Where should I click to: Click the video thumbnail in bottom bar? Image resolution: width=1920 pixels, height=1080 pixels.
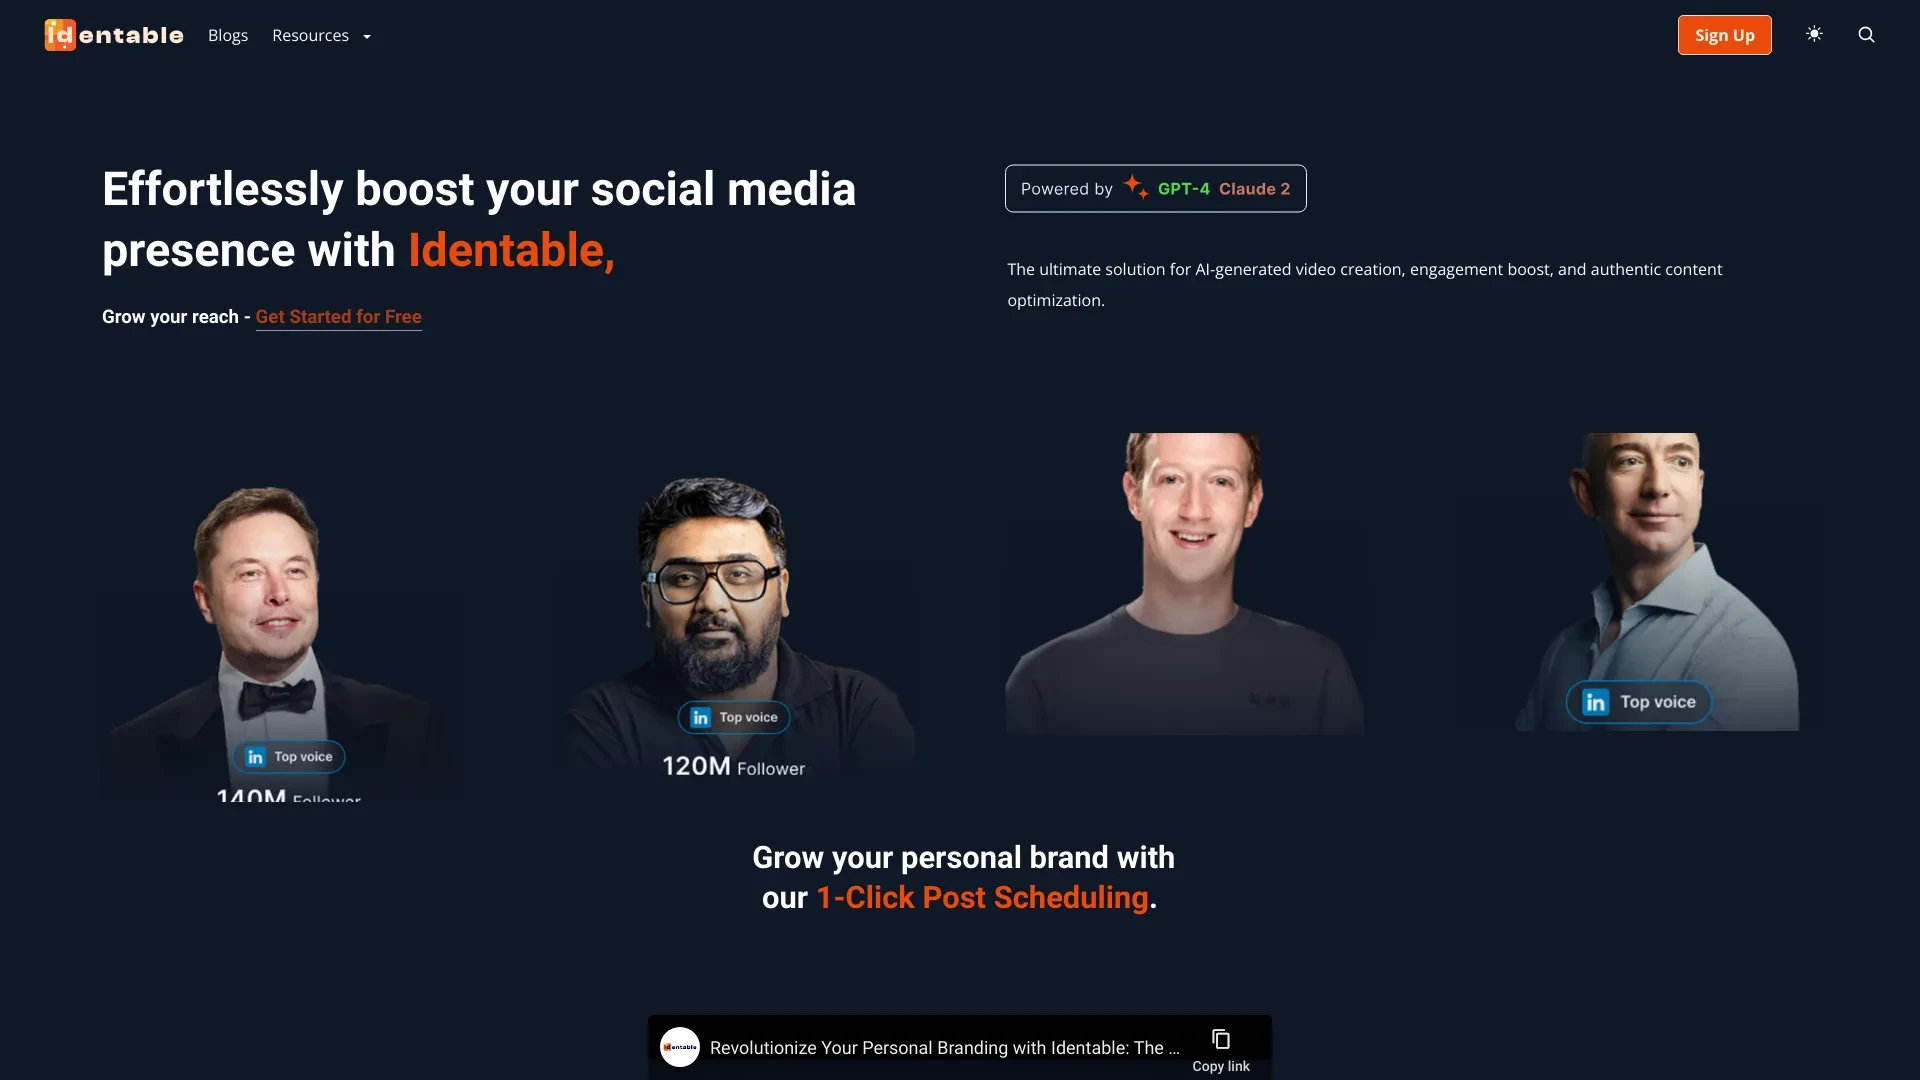pyautogui.click(x=679, y=1046)
